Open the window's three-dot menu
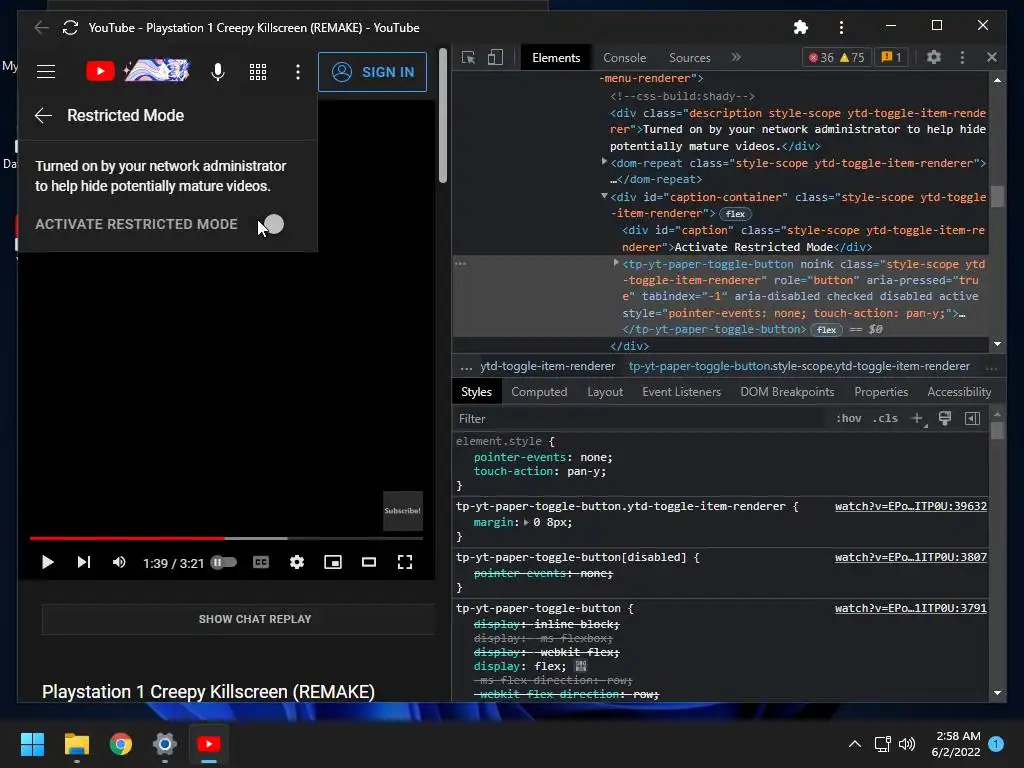1024x768 pixels. pos(841,27)
